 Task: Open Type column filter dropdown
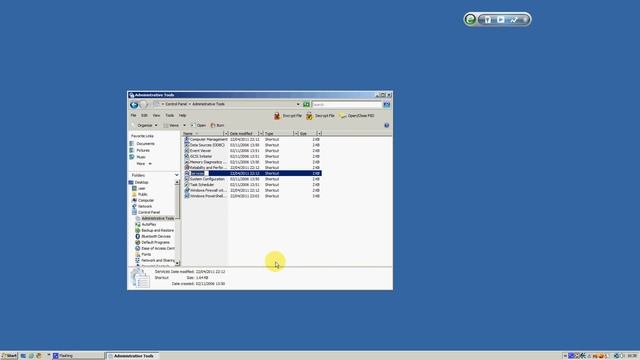tap(296, 134)
